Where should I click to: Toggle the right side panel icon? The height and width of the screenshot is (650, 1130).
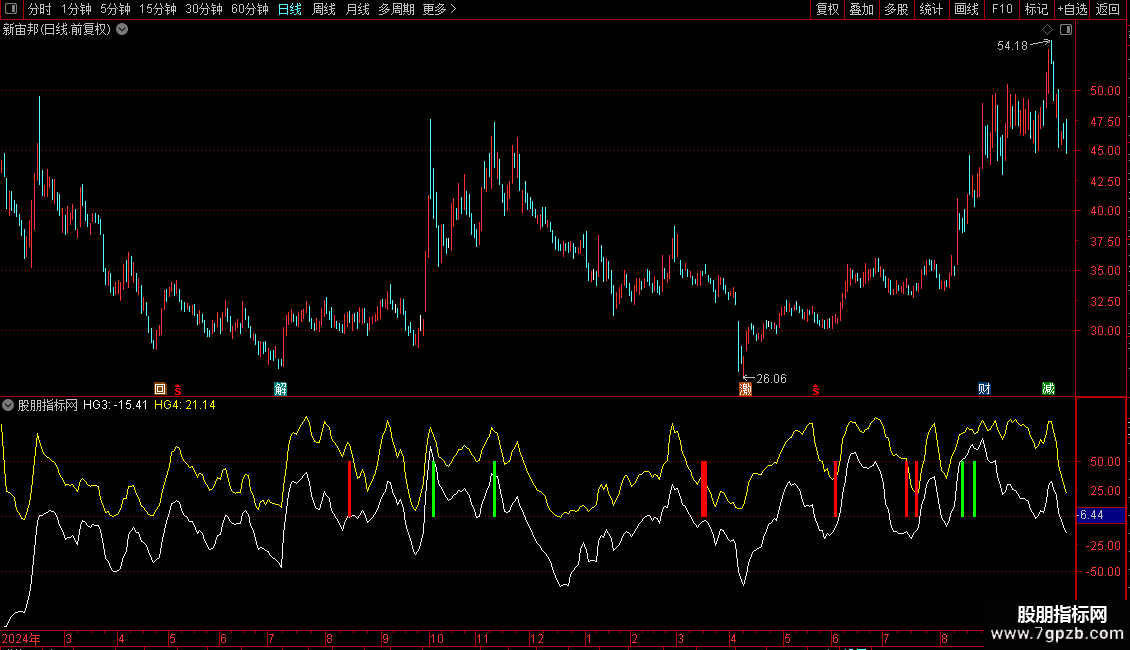[1066, 30]
